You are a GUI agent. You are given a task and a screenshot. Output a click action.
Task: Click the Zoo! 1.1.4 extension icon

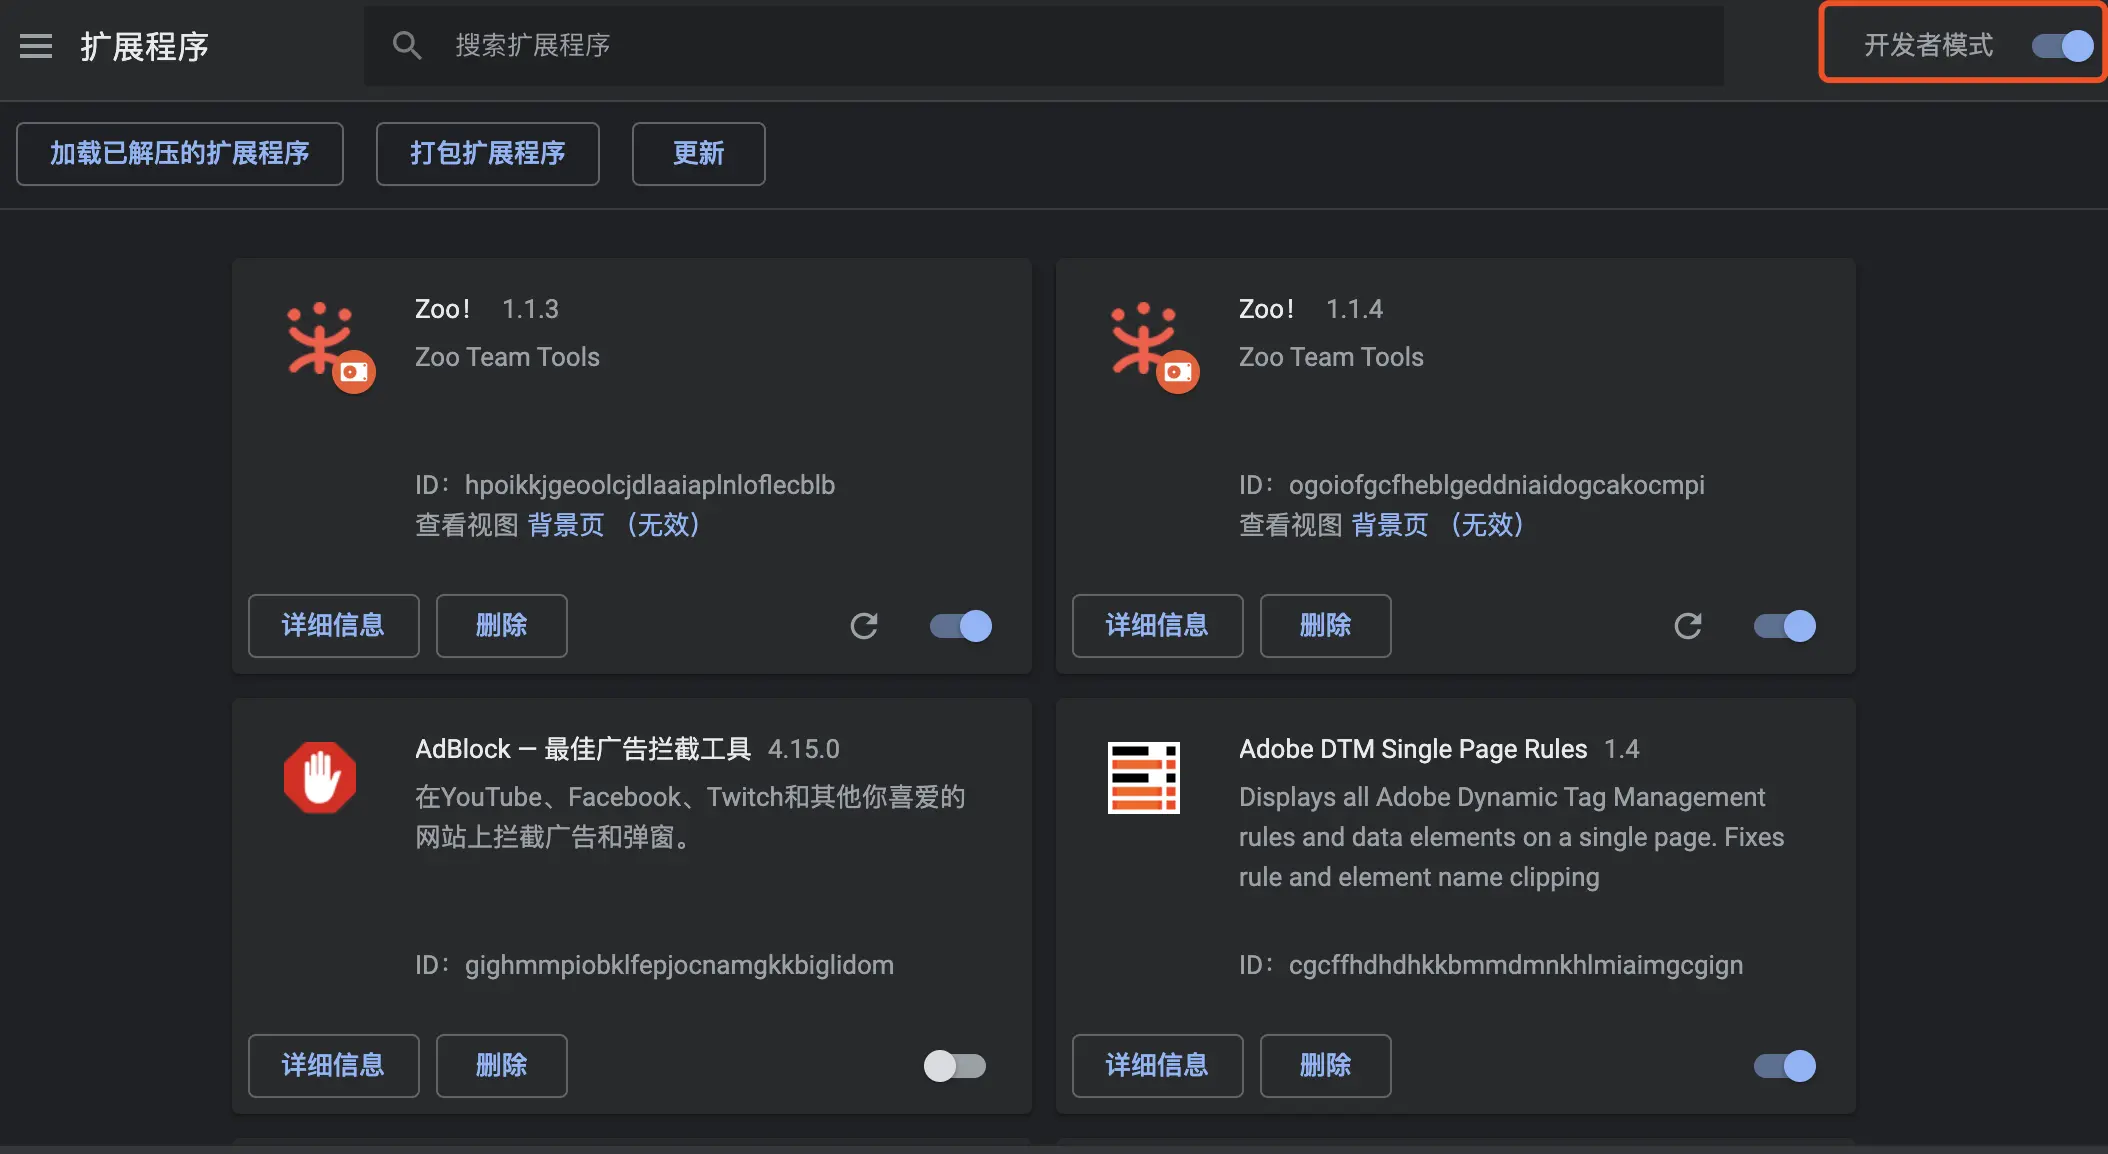tap(1154, 345)
